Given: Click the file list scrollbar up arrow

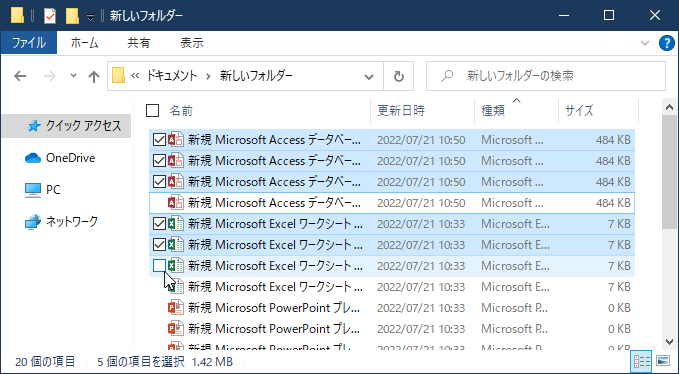Looking at the screenshot, I should coord(669,107).
